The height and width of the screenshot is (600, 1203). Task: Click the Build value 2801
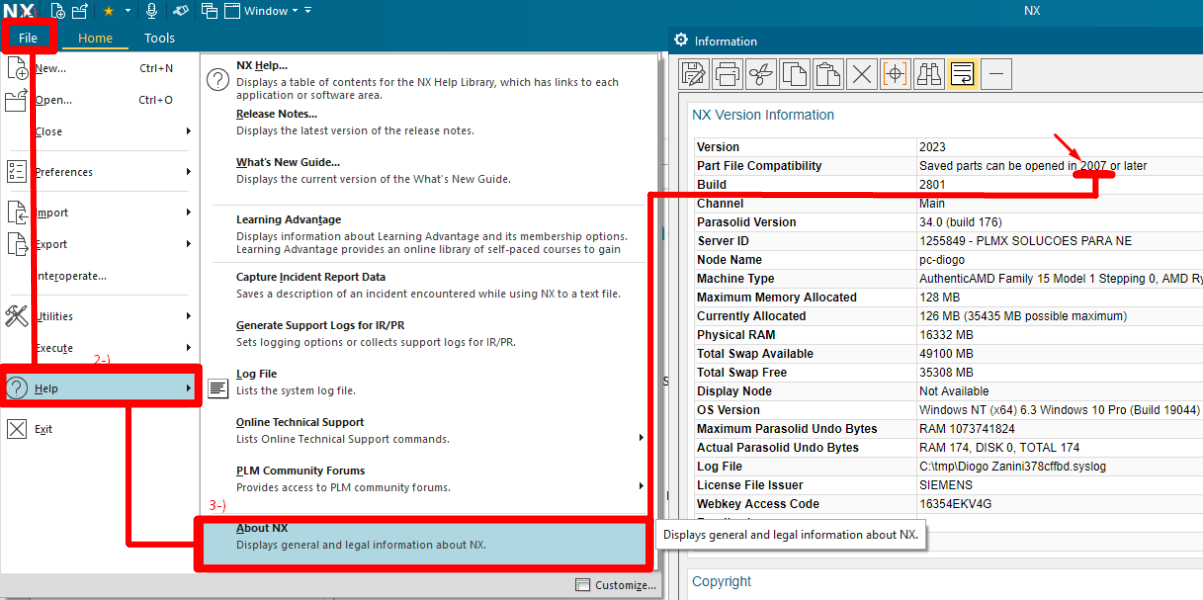[x=932, y=185]
